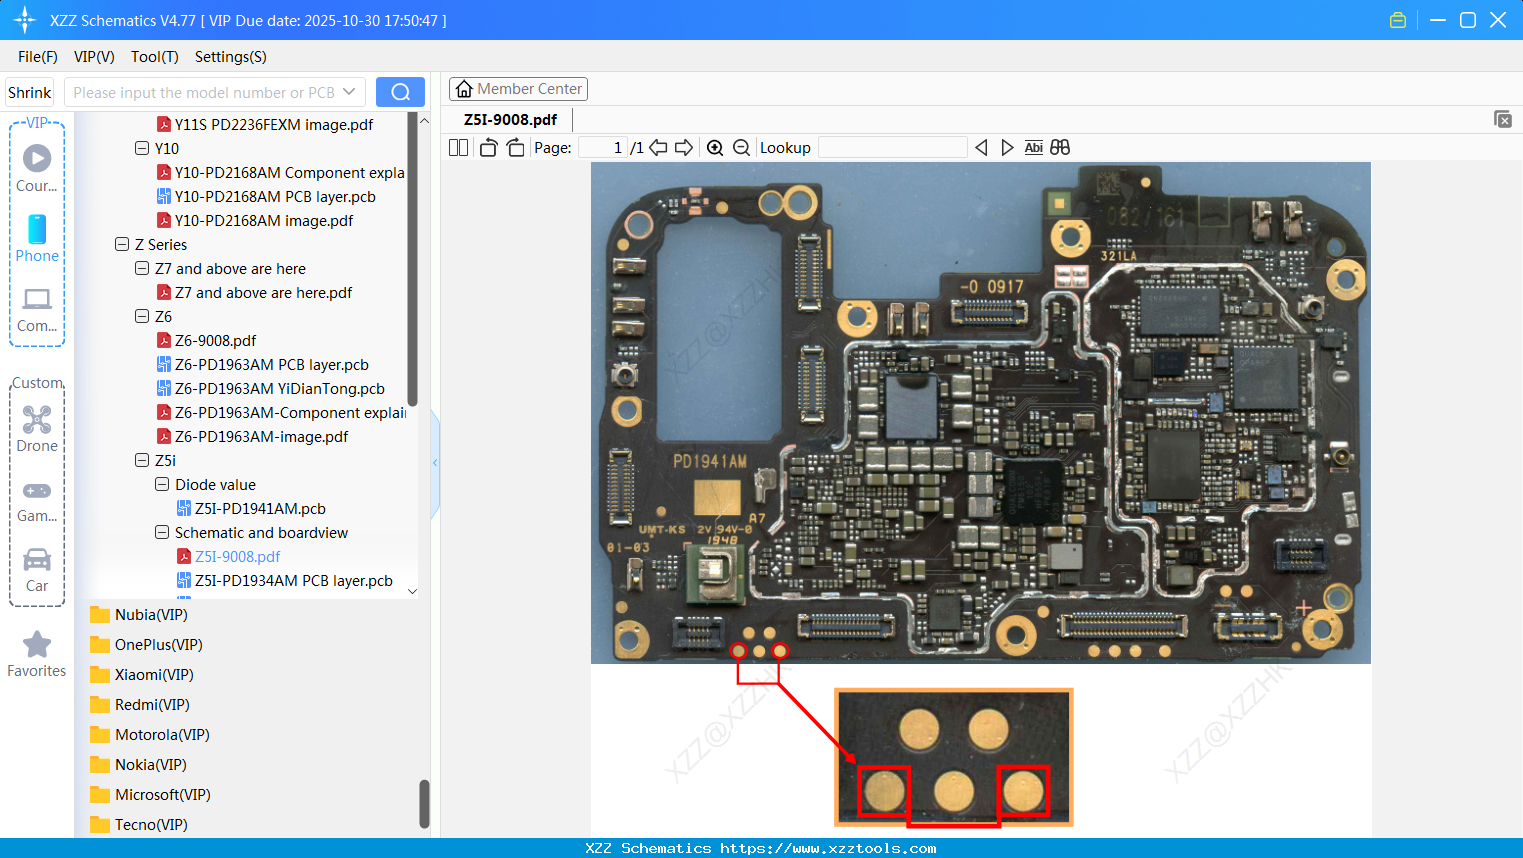Image resolution: width=1523 pixels, height=858 pixels.
Task: Open the Member Center
Action: tap(518, 89)
